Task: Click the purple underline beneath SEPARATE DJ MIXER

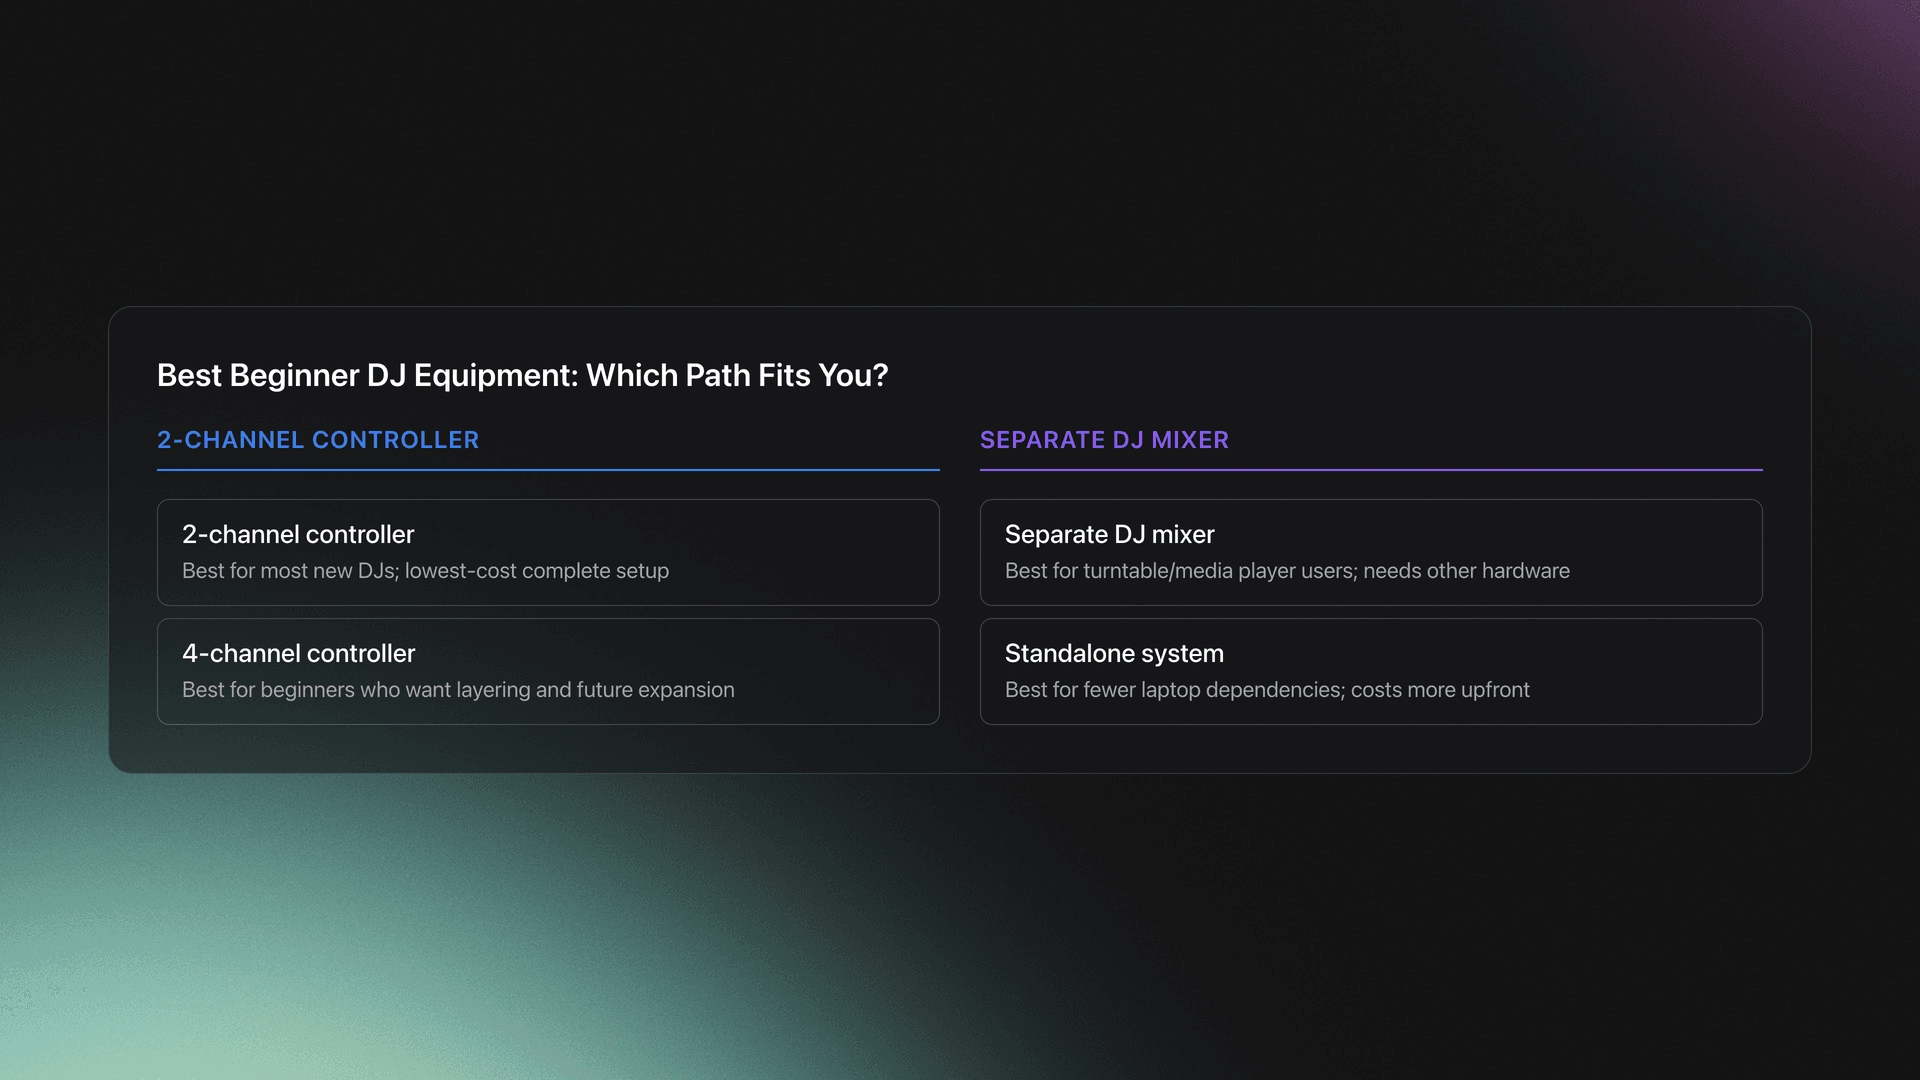Action: 1370,469
